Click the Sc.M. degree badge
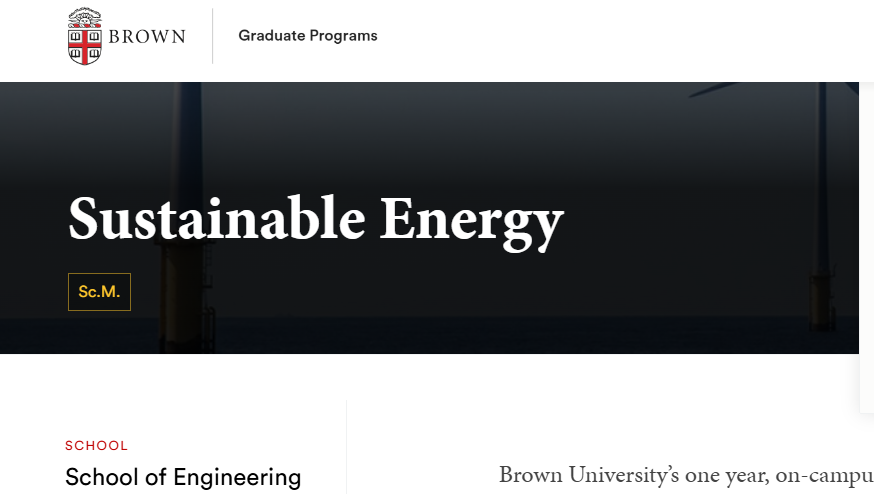This screenshot has width=874, height=494. point(99,292)
